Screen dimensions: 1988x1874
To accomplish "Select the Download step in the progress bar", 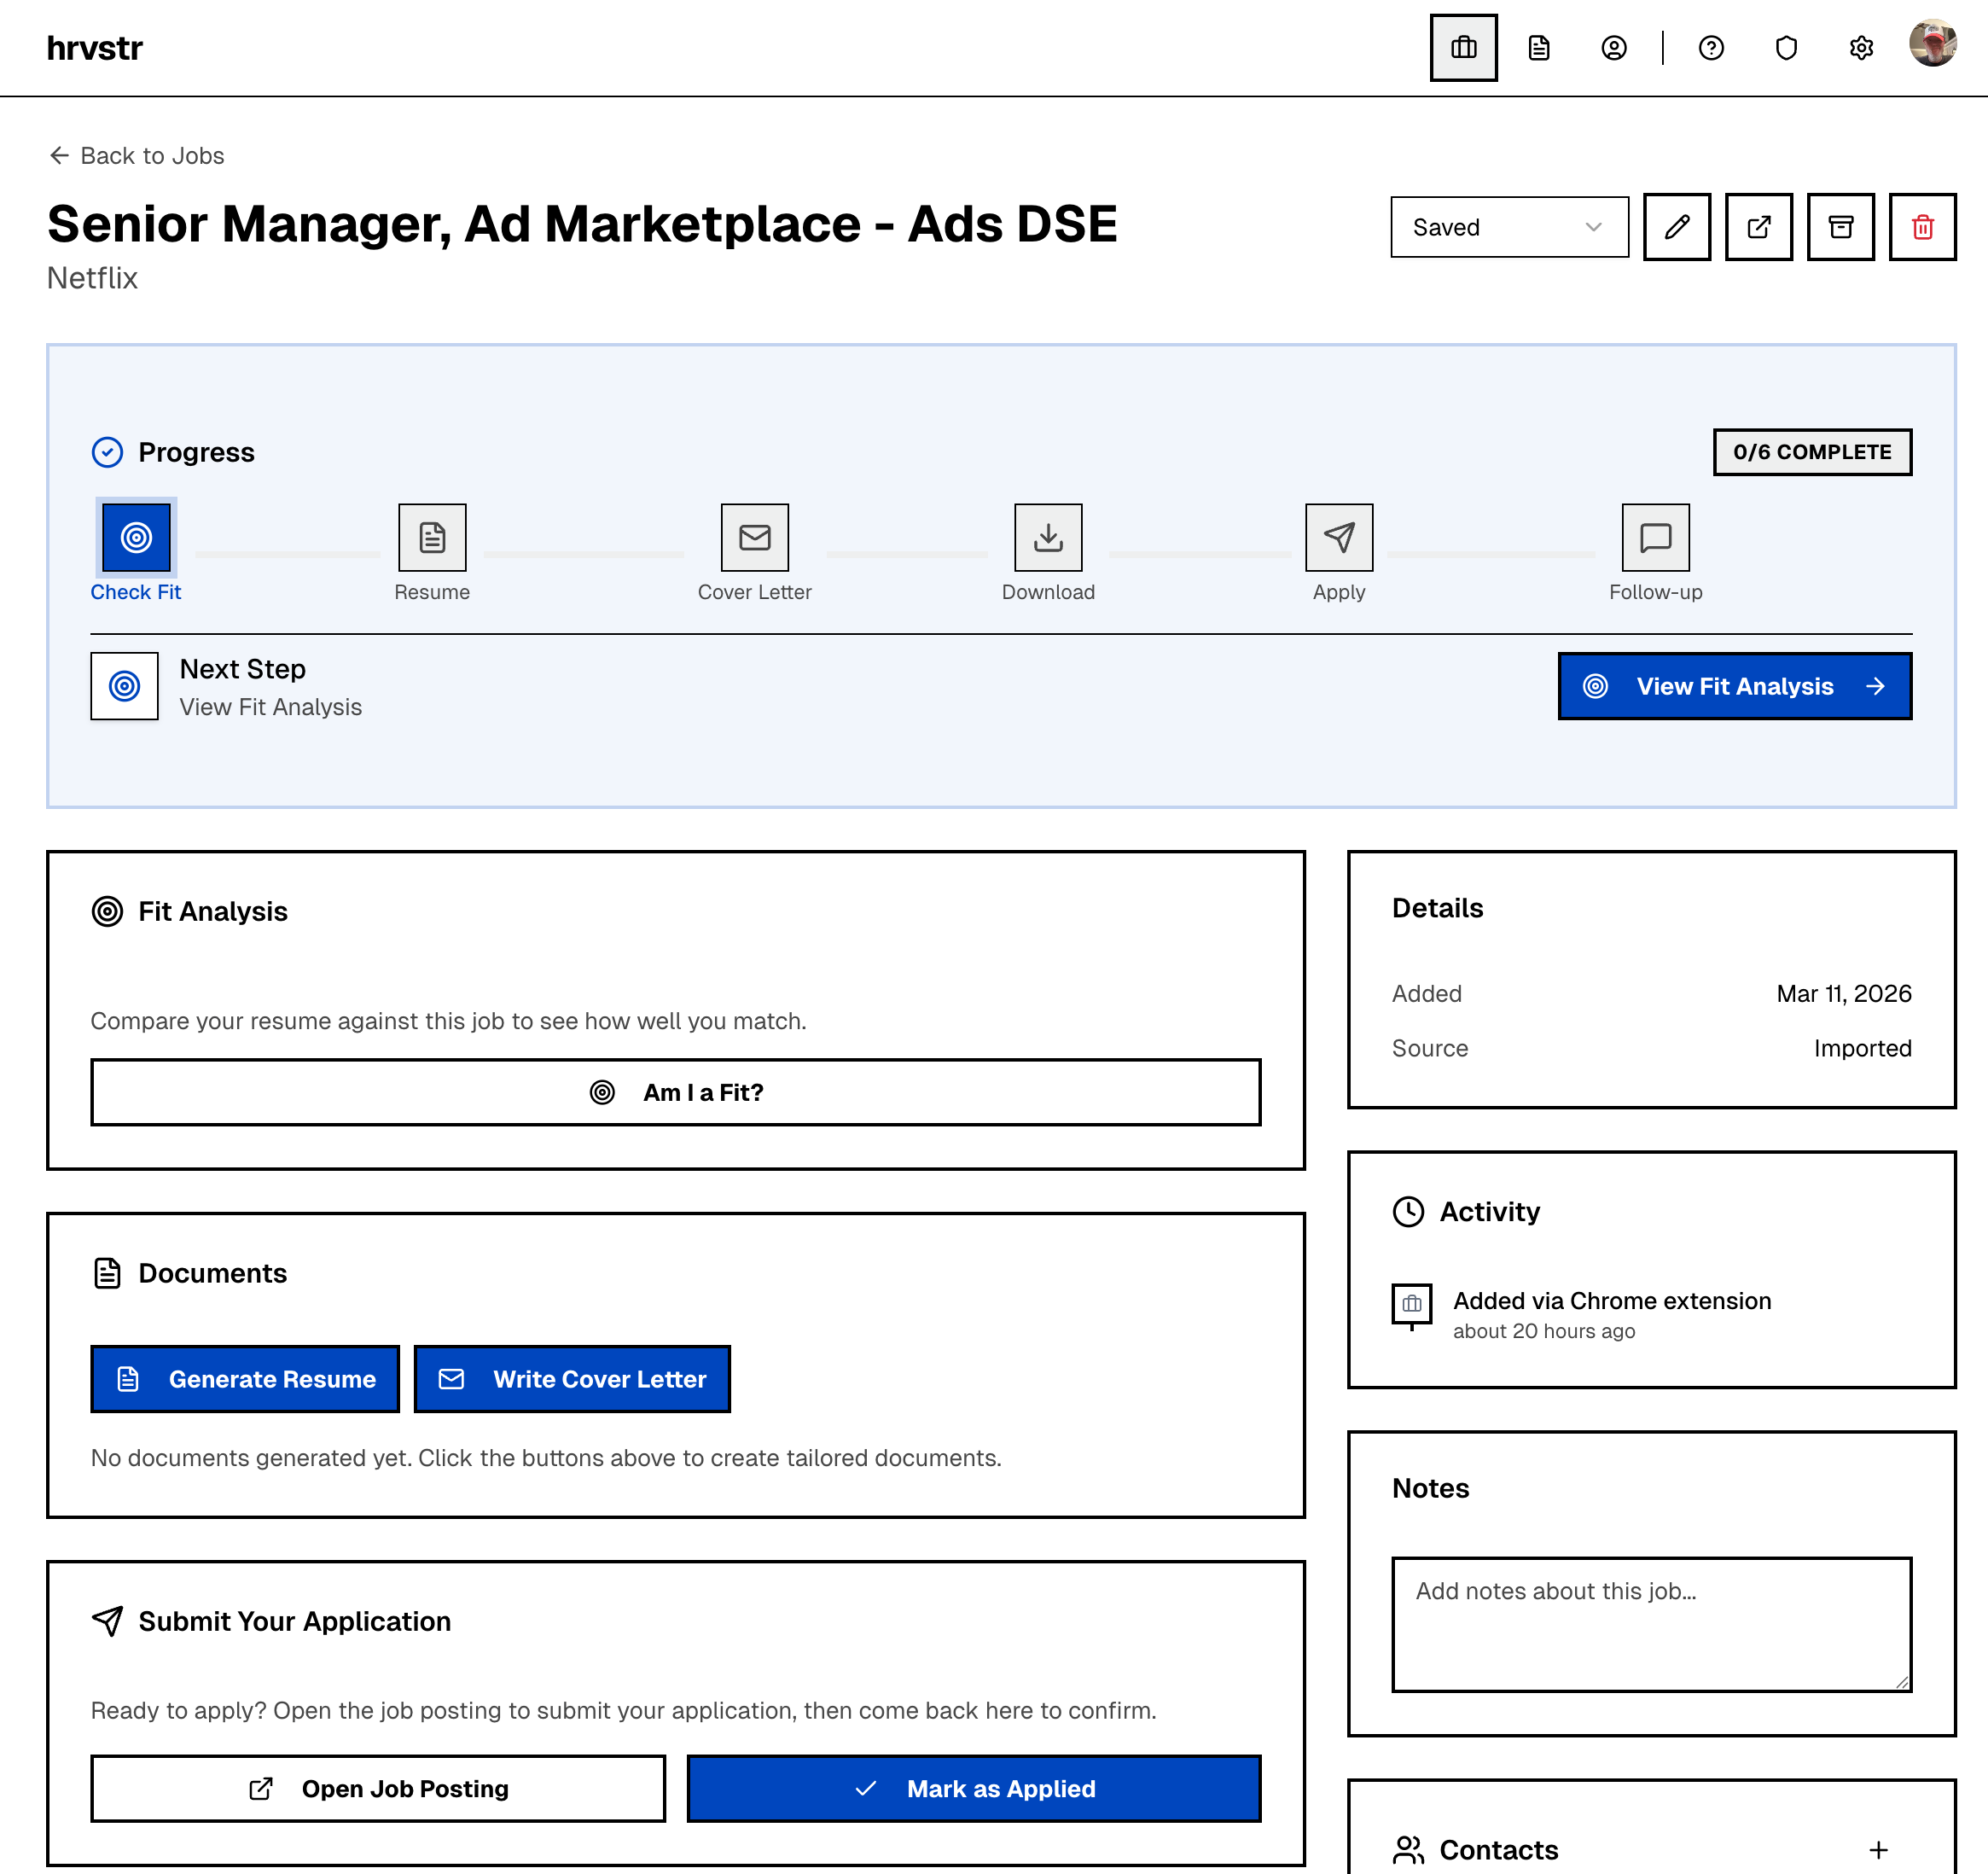I will click(1048, 537).
